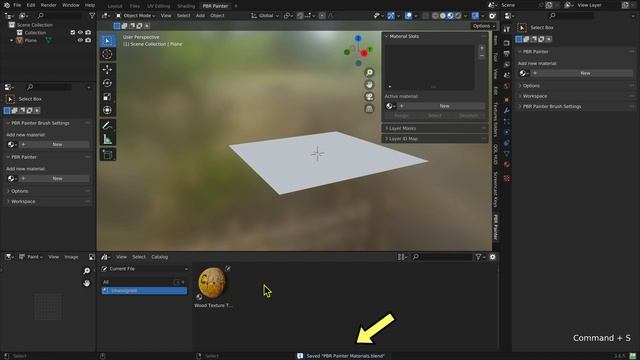Open the viewport Options dropdown
This screenshot has width=640, height=360.
[484, 26]
